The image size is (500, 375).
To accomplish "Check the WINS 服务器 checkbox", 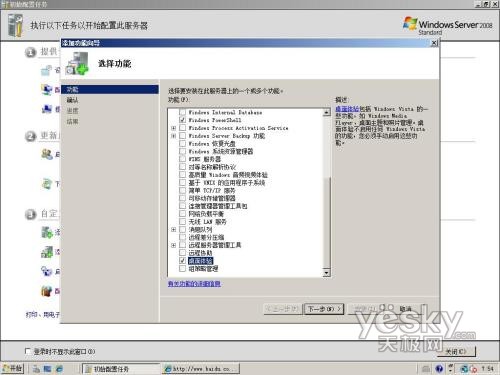I will point(182,159).
